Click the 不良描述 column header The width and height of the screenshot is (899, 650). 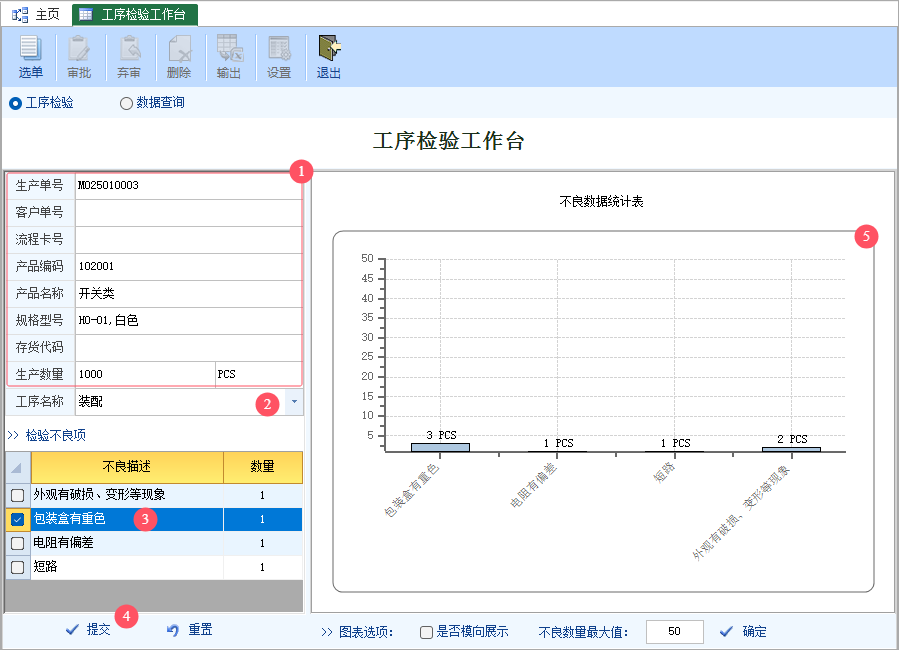point(127,467)
